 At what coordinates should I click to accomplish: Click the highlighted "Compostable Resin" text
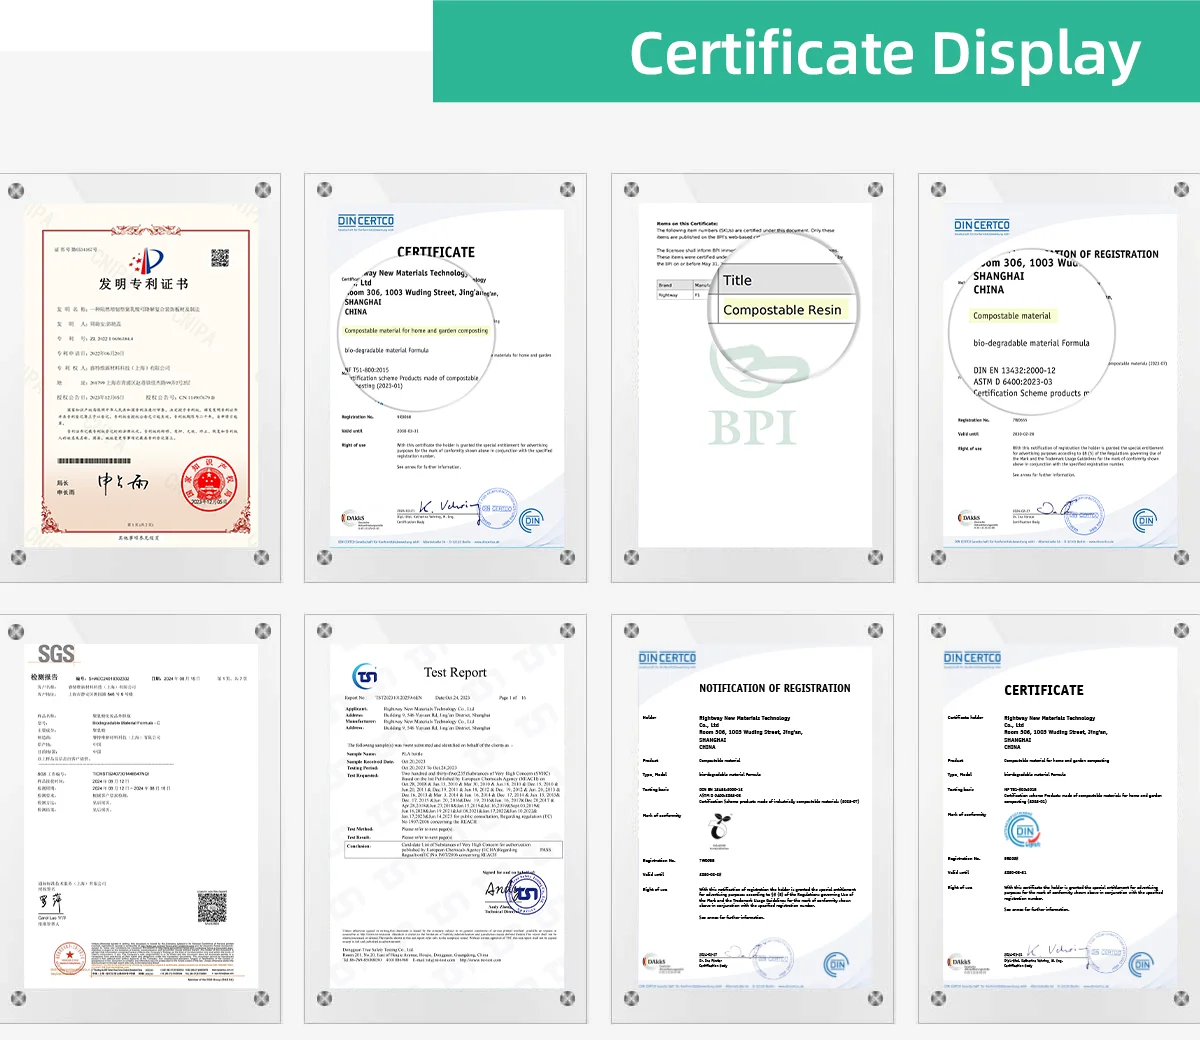[782, 310]
